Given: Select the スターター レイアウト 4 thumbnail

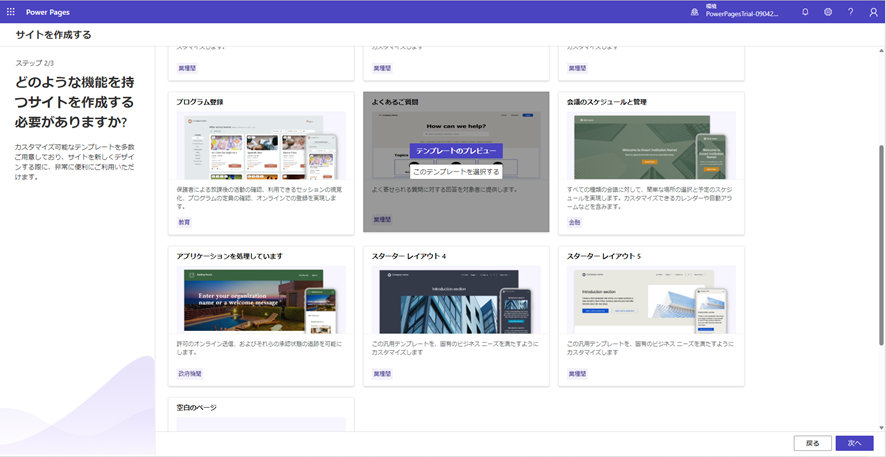Looking at the screenshot, I should click(x=456, y=299).
